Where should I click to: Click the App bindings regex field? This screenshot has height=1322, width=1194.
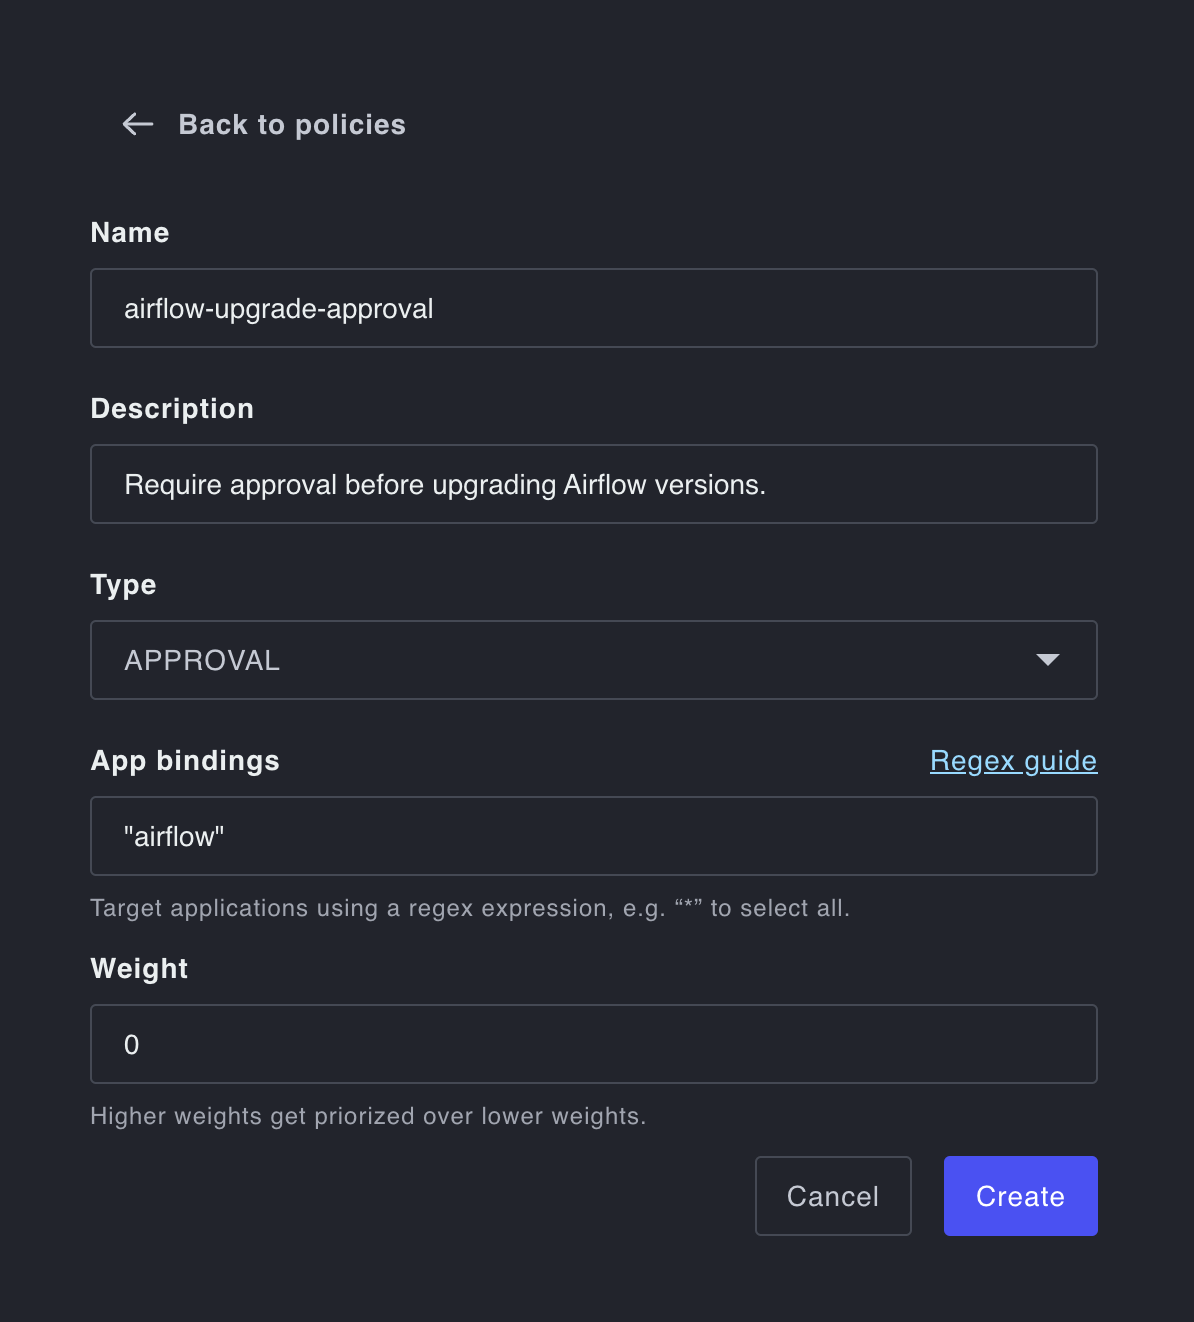pyautogui.click(x=593, y=836)
